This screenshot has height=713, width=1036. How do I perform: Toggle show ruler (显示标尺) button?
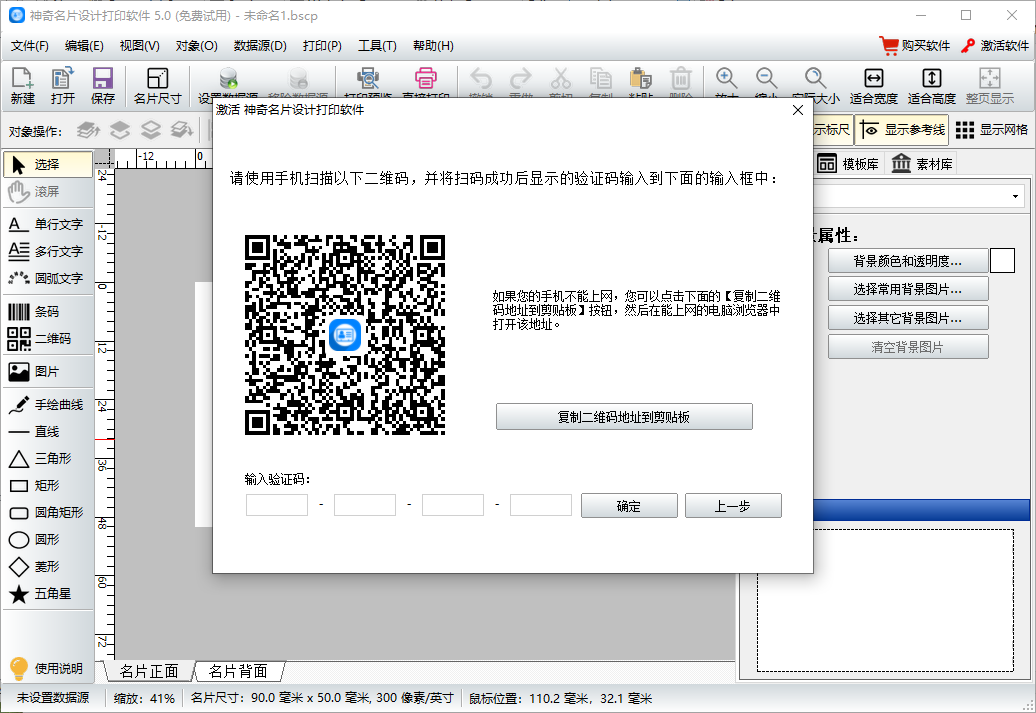pyautogui.click(x=832, y=130)
